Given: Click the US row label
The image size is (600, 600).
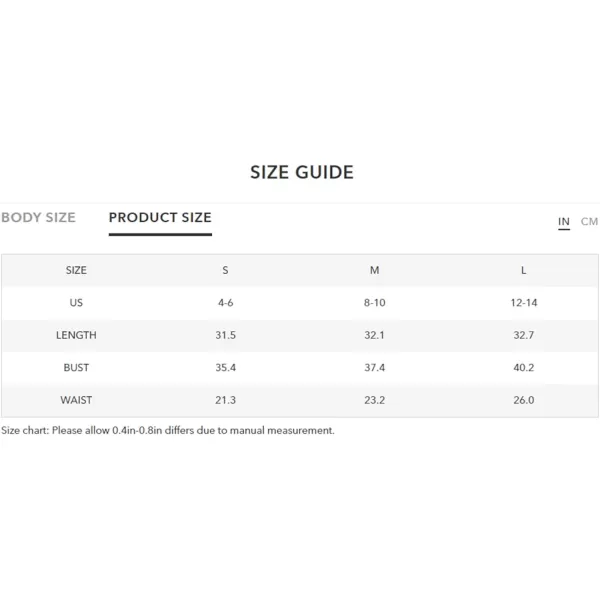Looking at the screenshot, I should 76,303.
